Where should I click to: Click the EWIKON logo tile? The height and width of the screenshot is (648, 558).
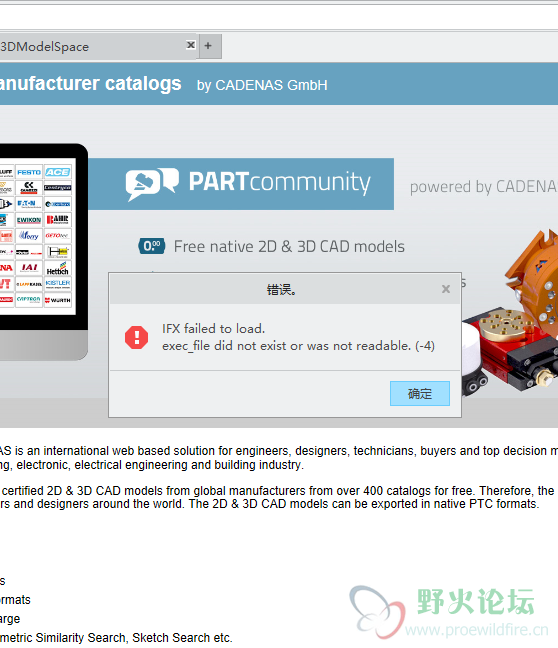coord(29,220)
